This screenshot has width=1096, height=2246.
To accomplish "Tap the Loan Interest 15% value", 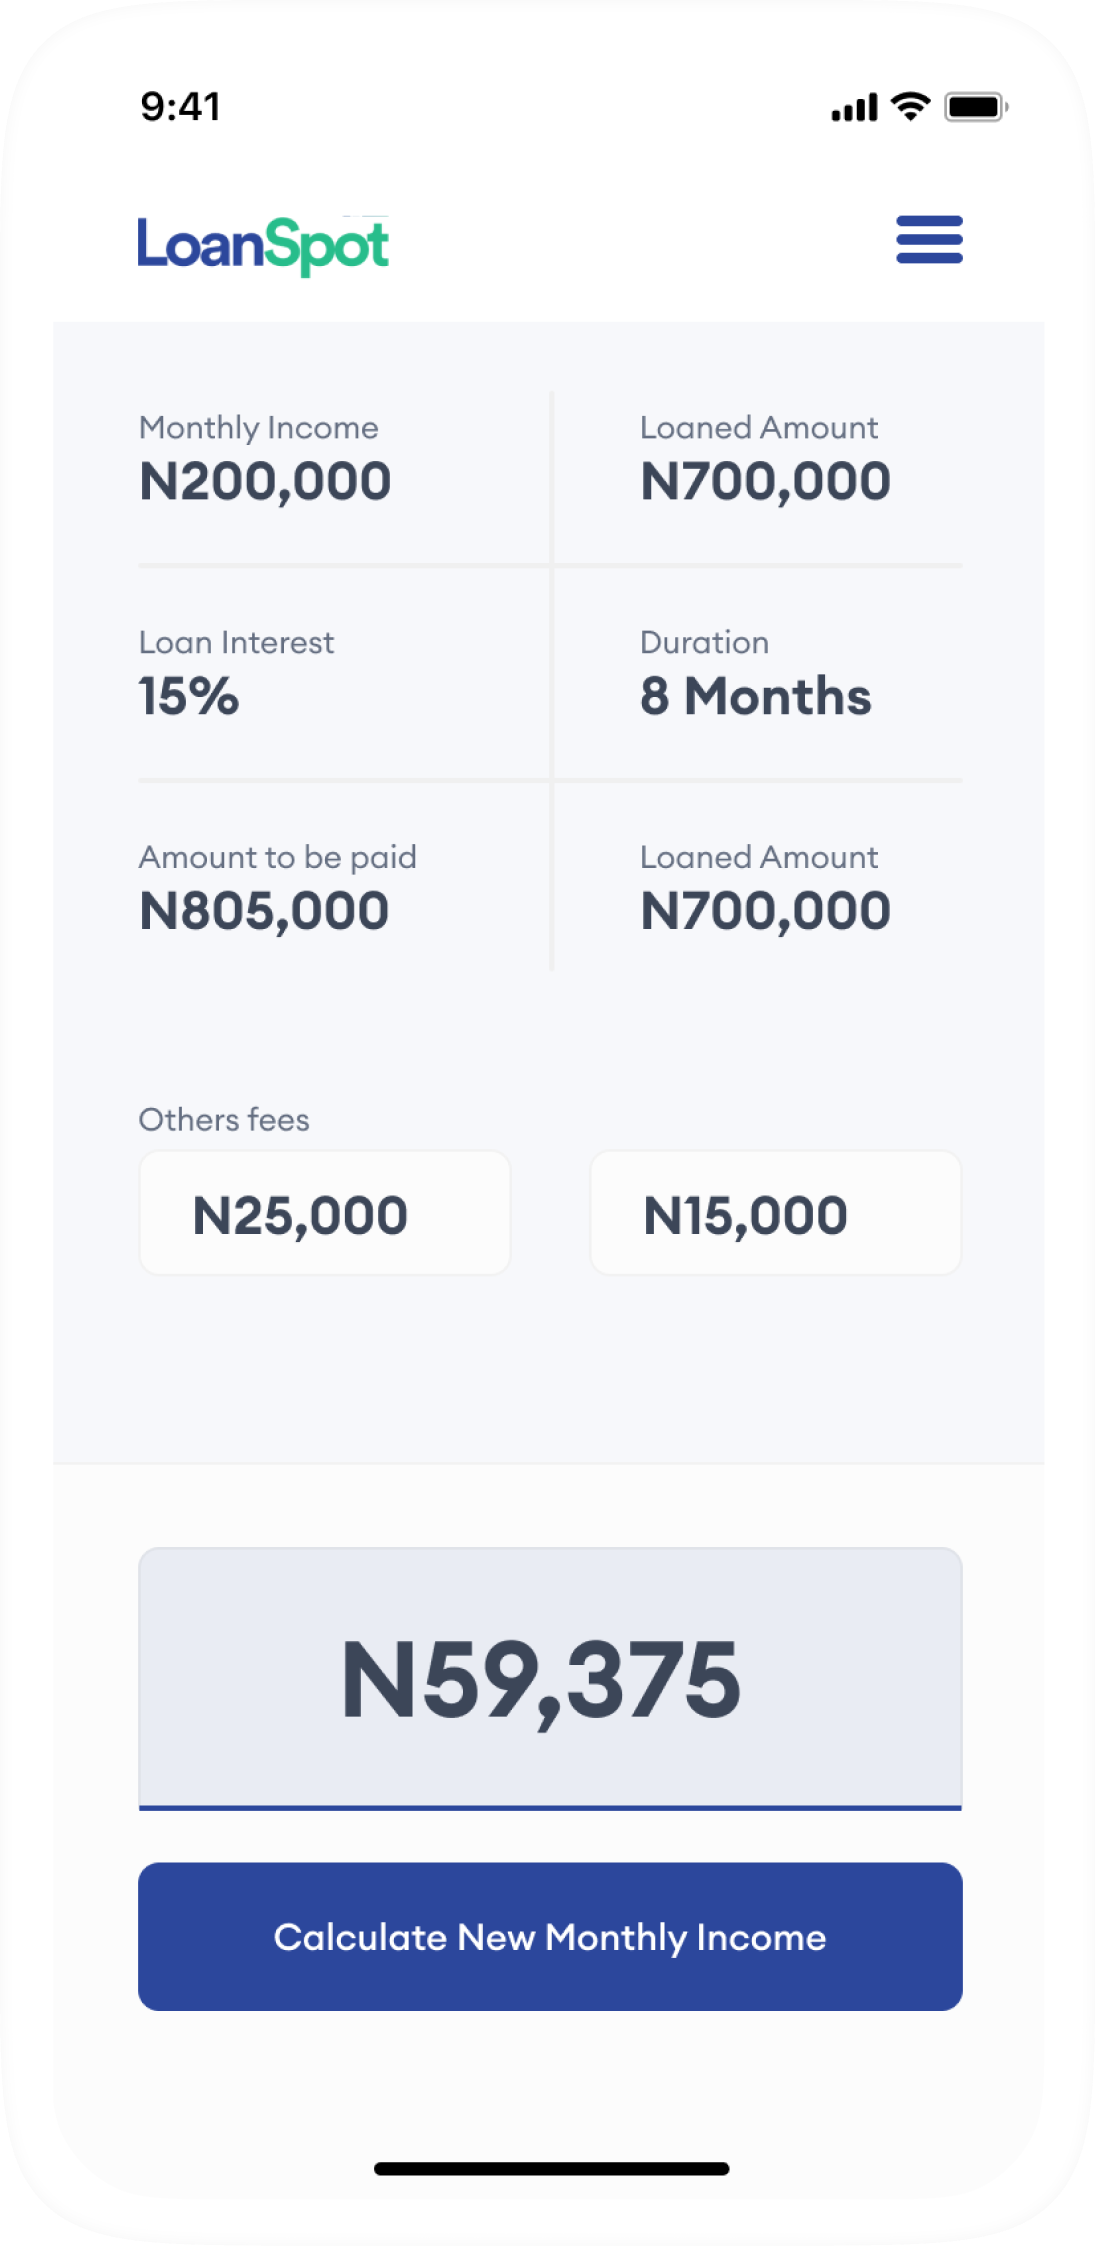I will pyautogui.click(x=189, y=696).
